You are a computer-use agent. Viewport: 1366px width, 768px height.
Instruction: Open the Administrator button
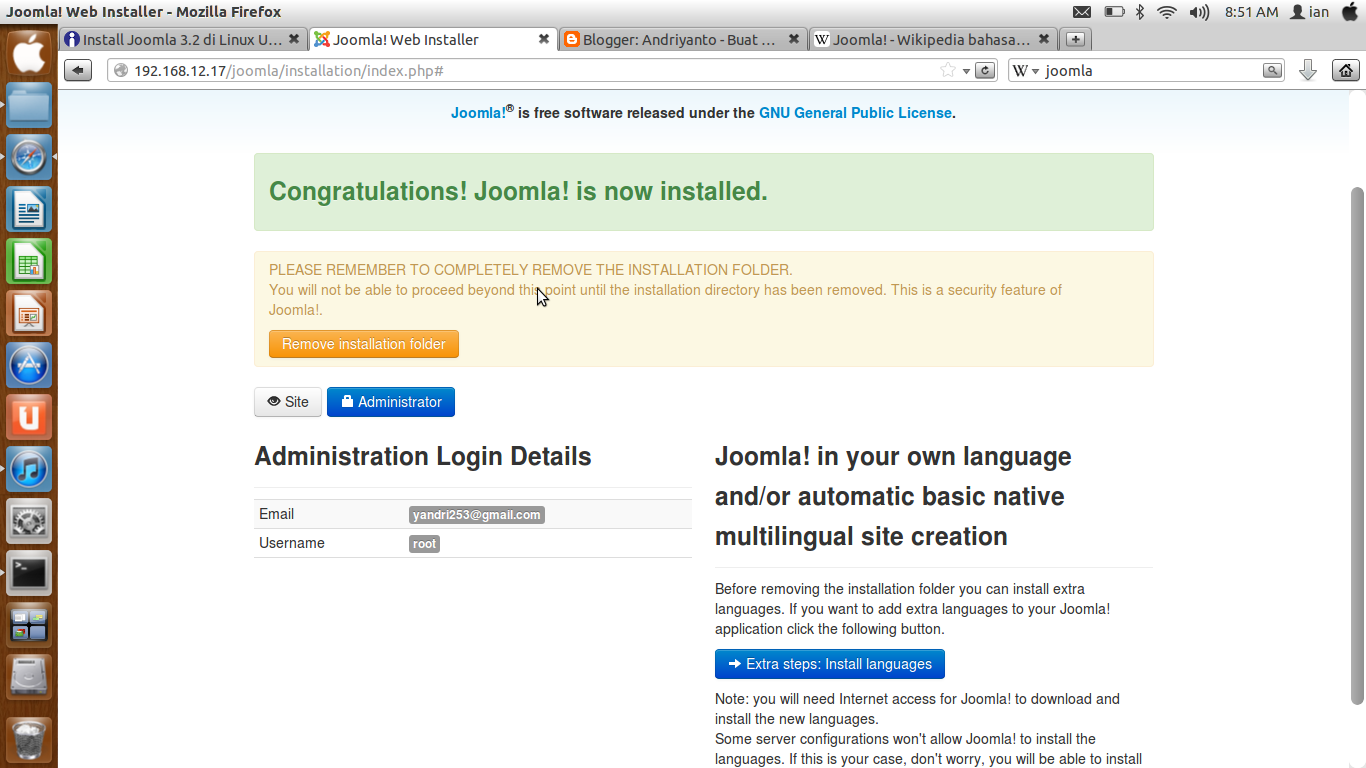[391, 402]
